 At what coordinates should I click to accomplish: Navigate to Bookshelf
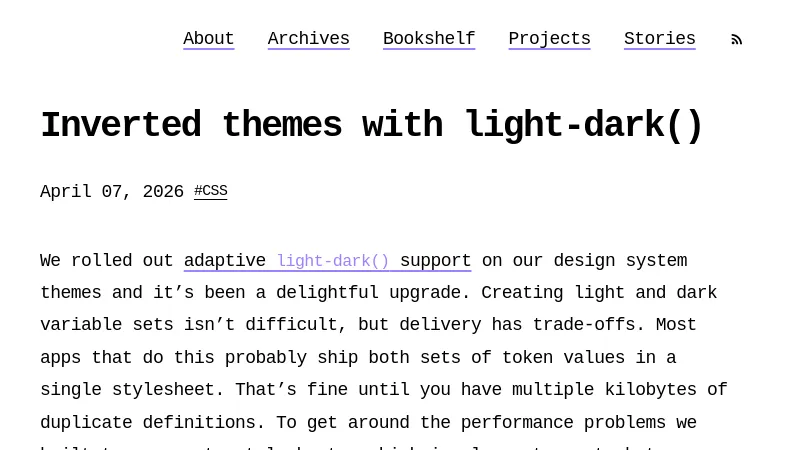[x=428, y=39]
